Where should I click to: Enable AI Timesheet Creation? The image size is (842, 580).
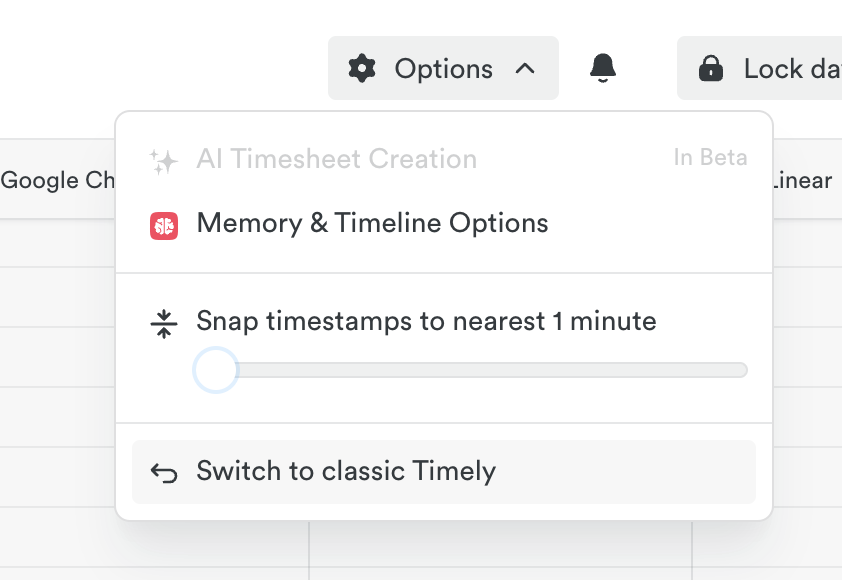[x=337, y=157]
